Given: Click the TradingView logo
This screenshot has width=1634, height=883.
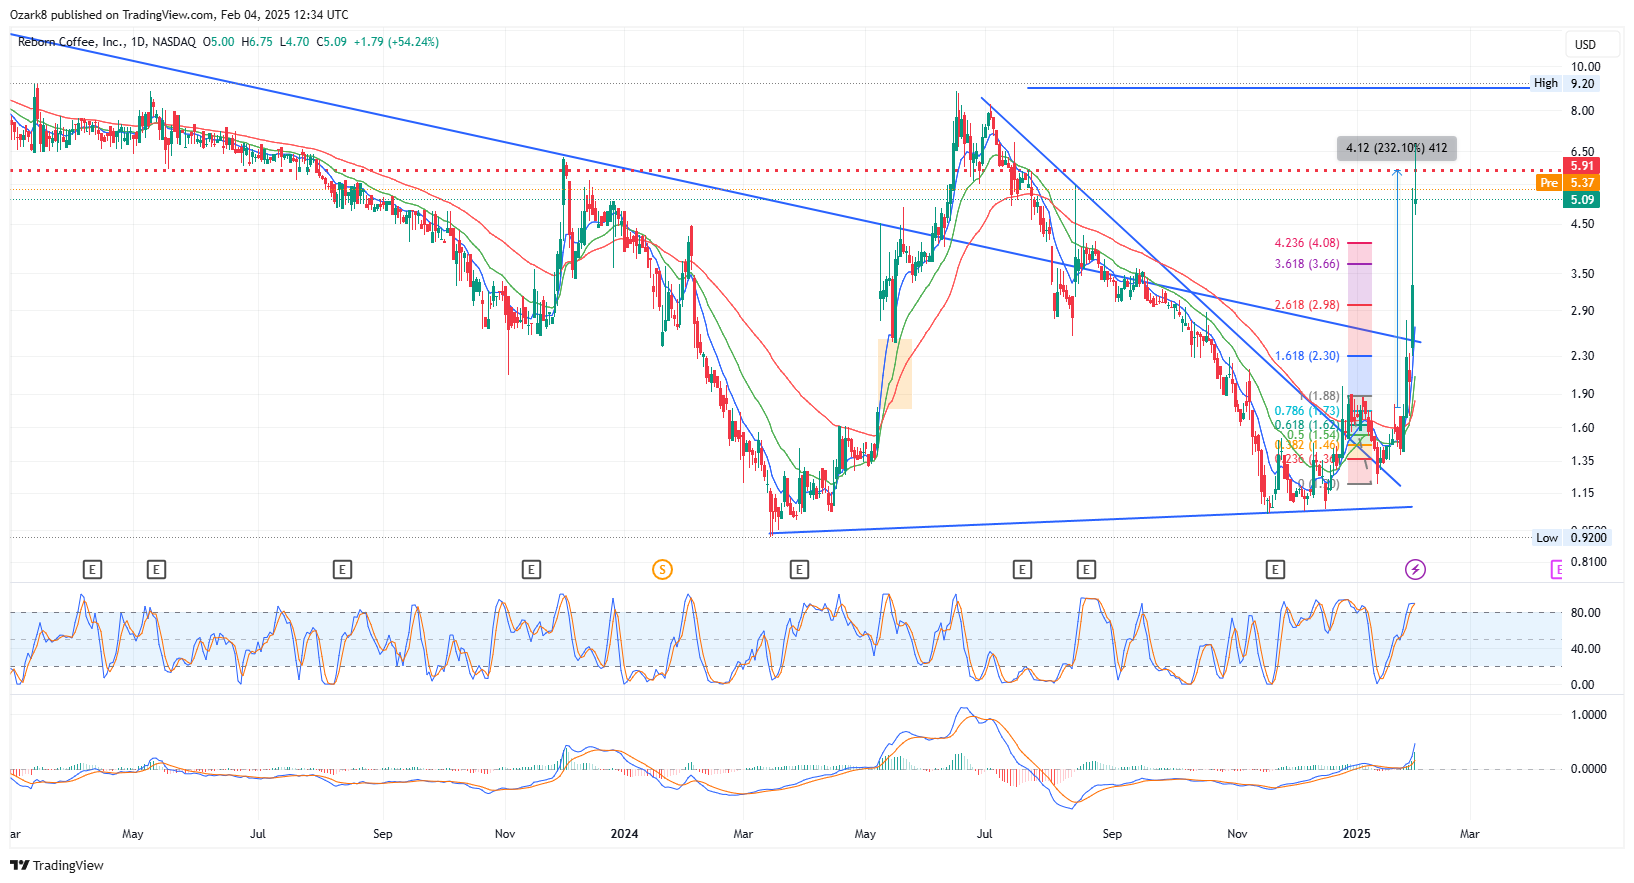Looking at the screenshot, I should (x=57, y=865).
